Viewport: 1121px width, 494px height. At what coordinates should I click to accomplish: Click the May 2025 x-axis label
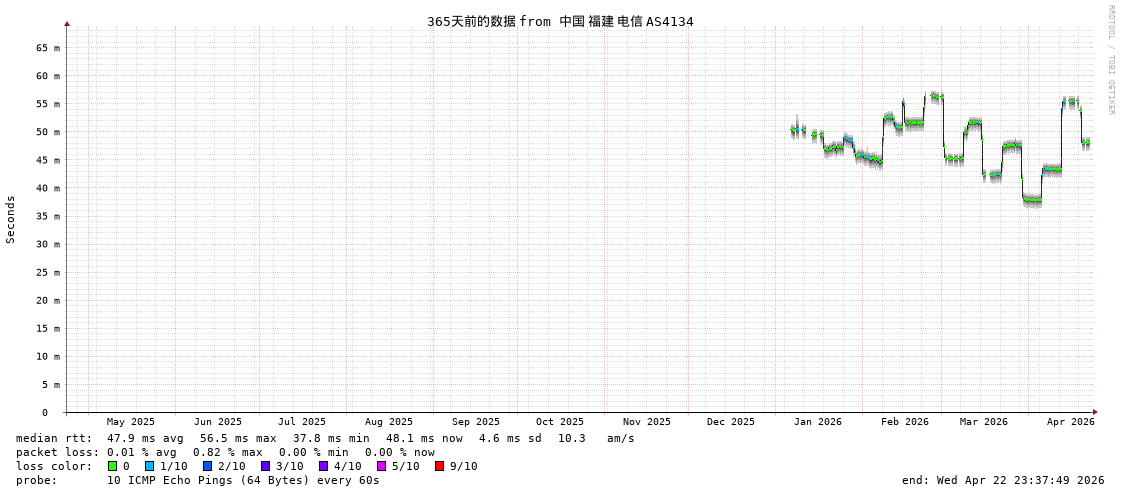point(130,422)
